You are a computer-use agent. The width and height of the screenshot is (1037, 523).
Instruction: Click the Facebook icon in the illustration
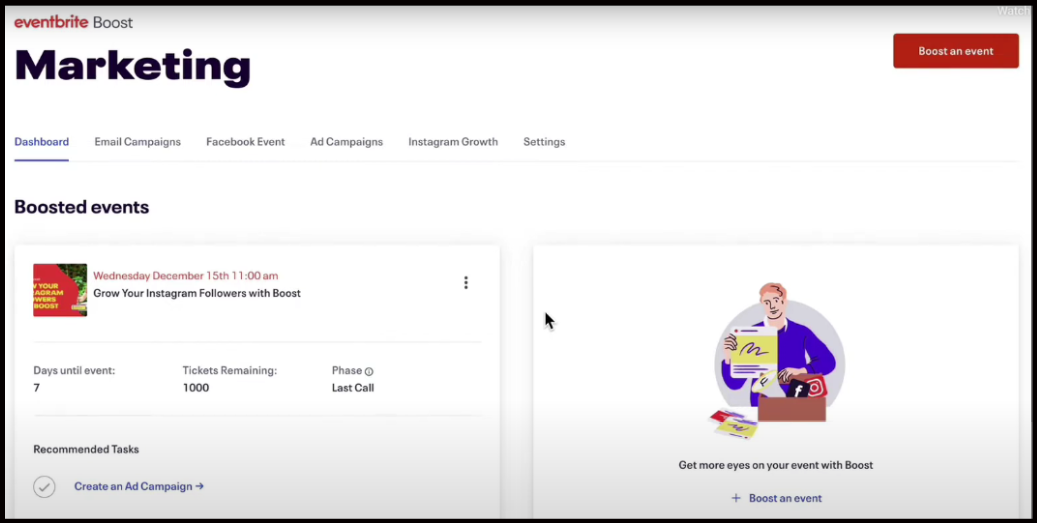pos(798,391)
